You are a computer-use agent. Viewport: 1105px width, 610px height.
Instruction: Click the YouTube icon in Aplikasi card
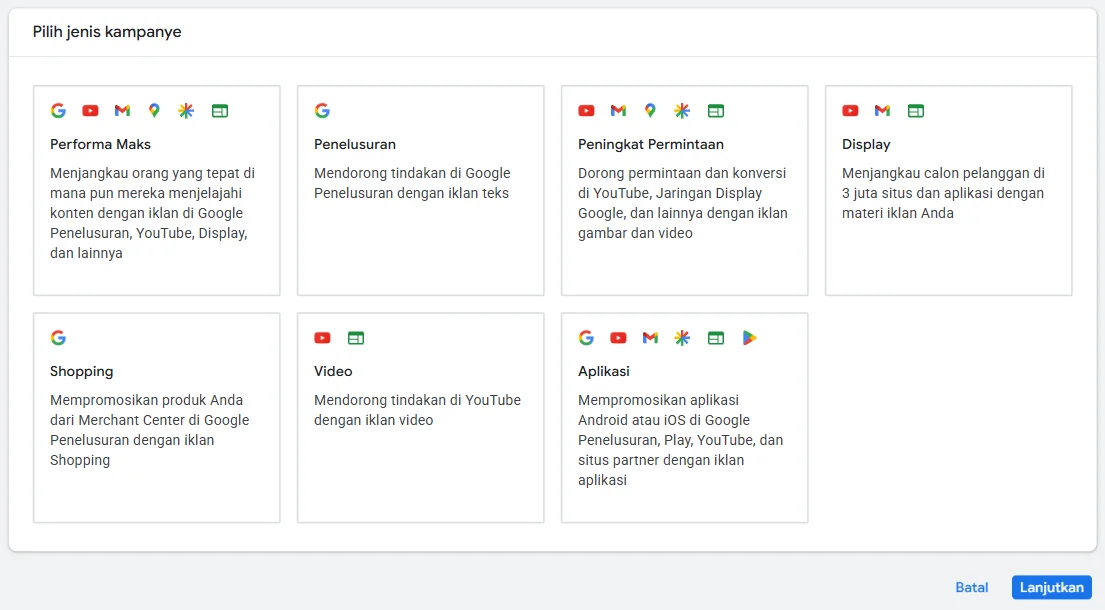[x=618, y=338]
